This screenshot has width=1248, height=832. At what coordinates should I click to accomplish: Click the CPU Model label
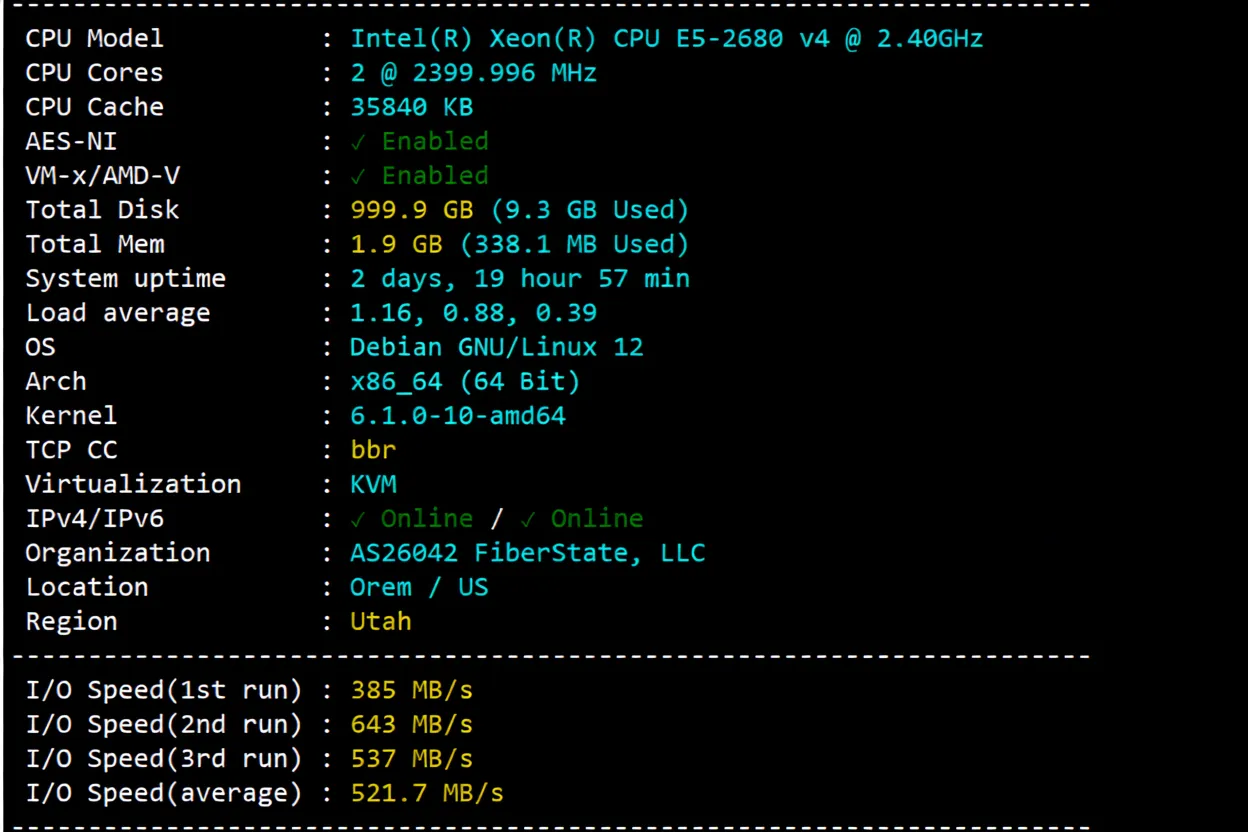[94, 39]
